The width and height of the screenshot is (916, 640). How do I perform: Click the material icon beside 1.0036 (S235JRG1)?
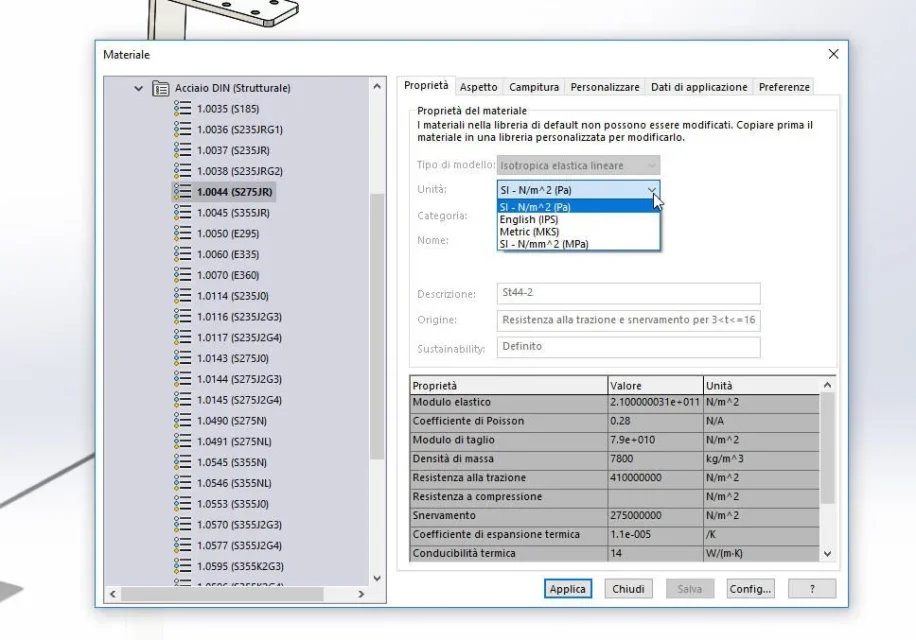click(x=182, y=129)
